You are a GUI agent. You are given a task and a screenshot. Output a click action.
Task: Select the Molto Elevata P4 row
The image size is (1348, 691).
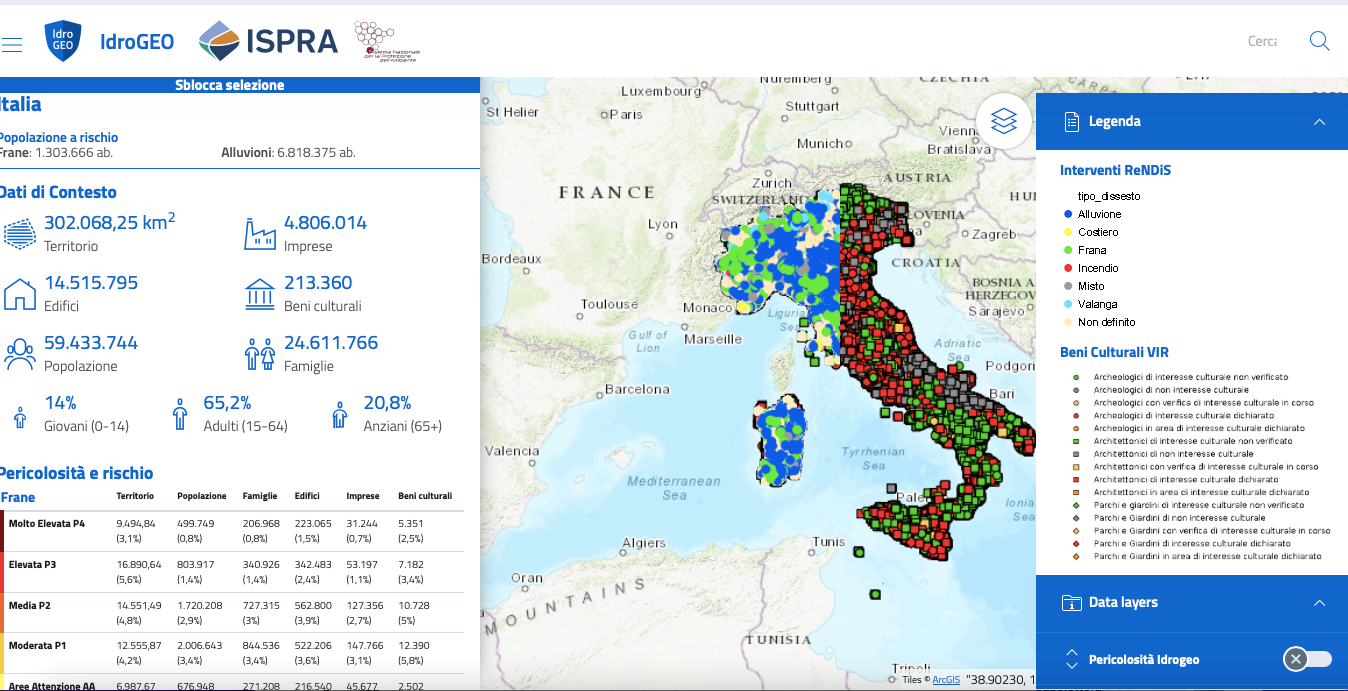click(x=46, y=523)
